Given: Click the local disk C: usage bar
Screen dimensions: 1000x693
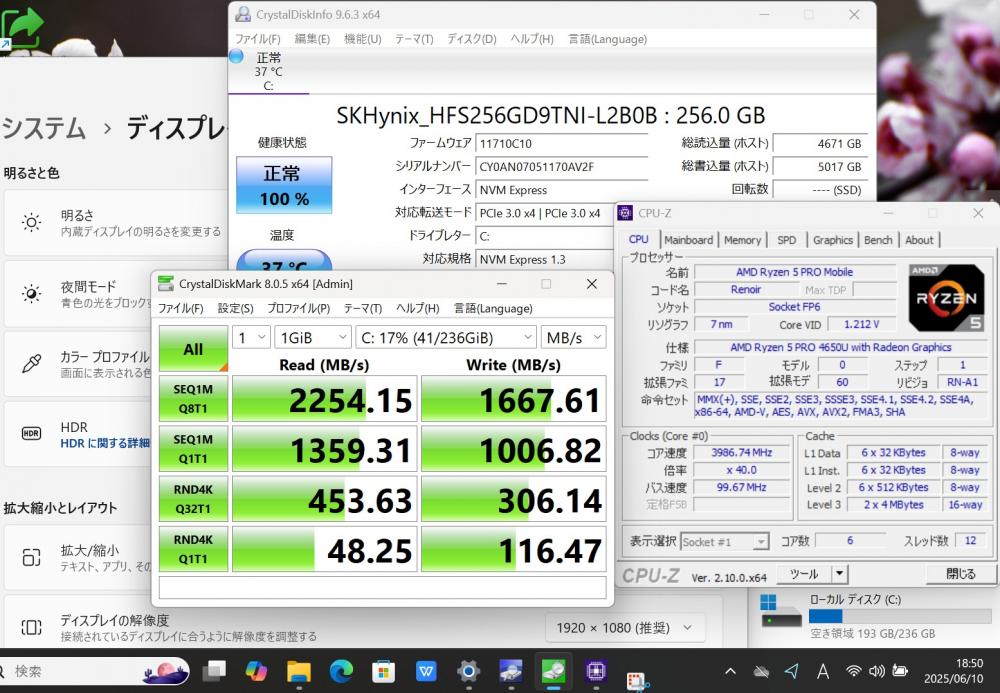Looking at the screenshot, I should (901, 616).
